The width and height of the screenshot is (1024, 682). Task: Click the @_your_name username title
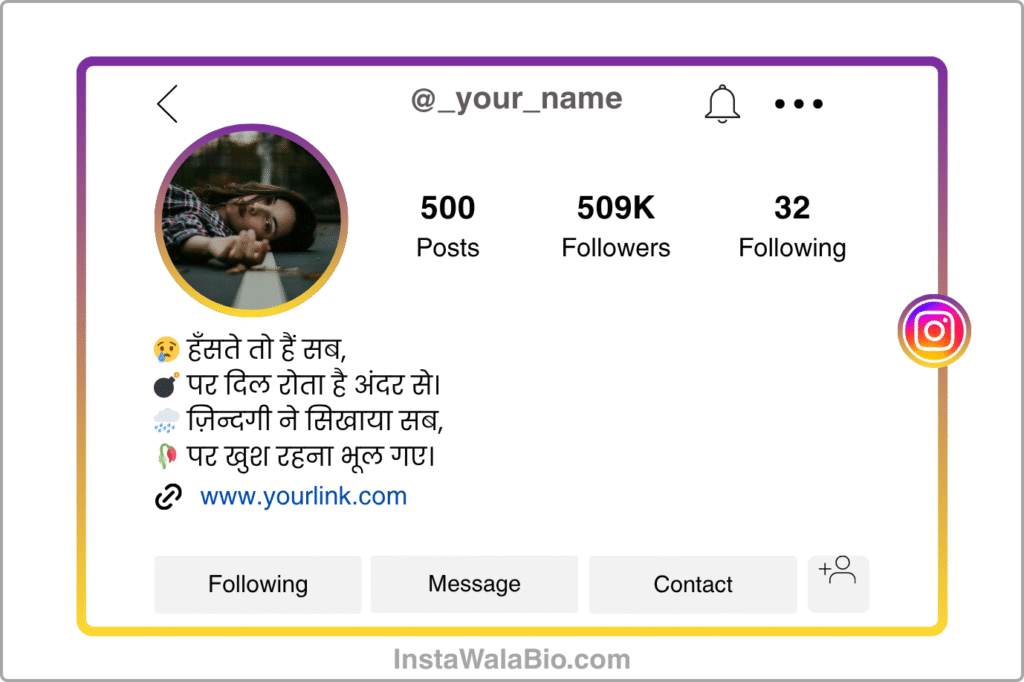517,99
